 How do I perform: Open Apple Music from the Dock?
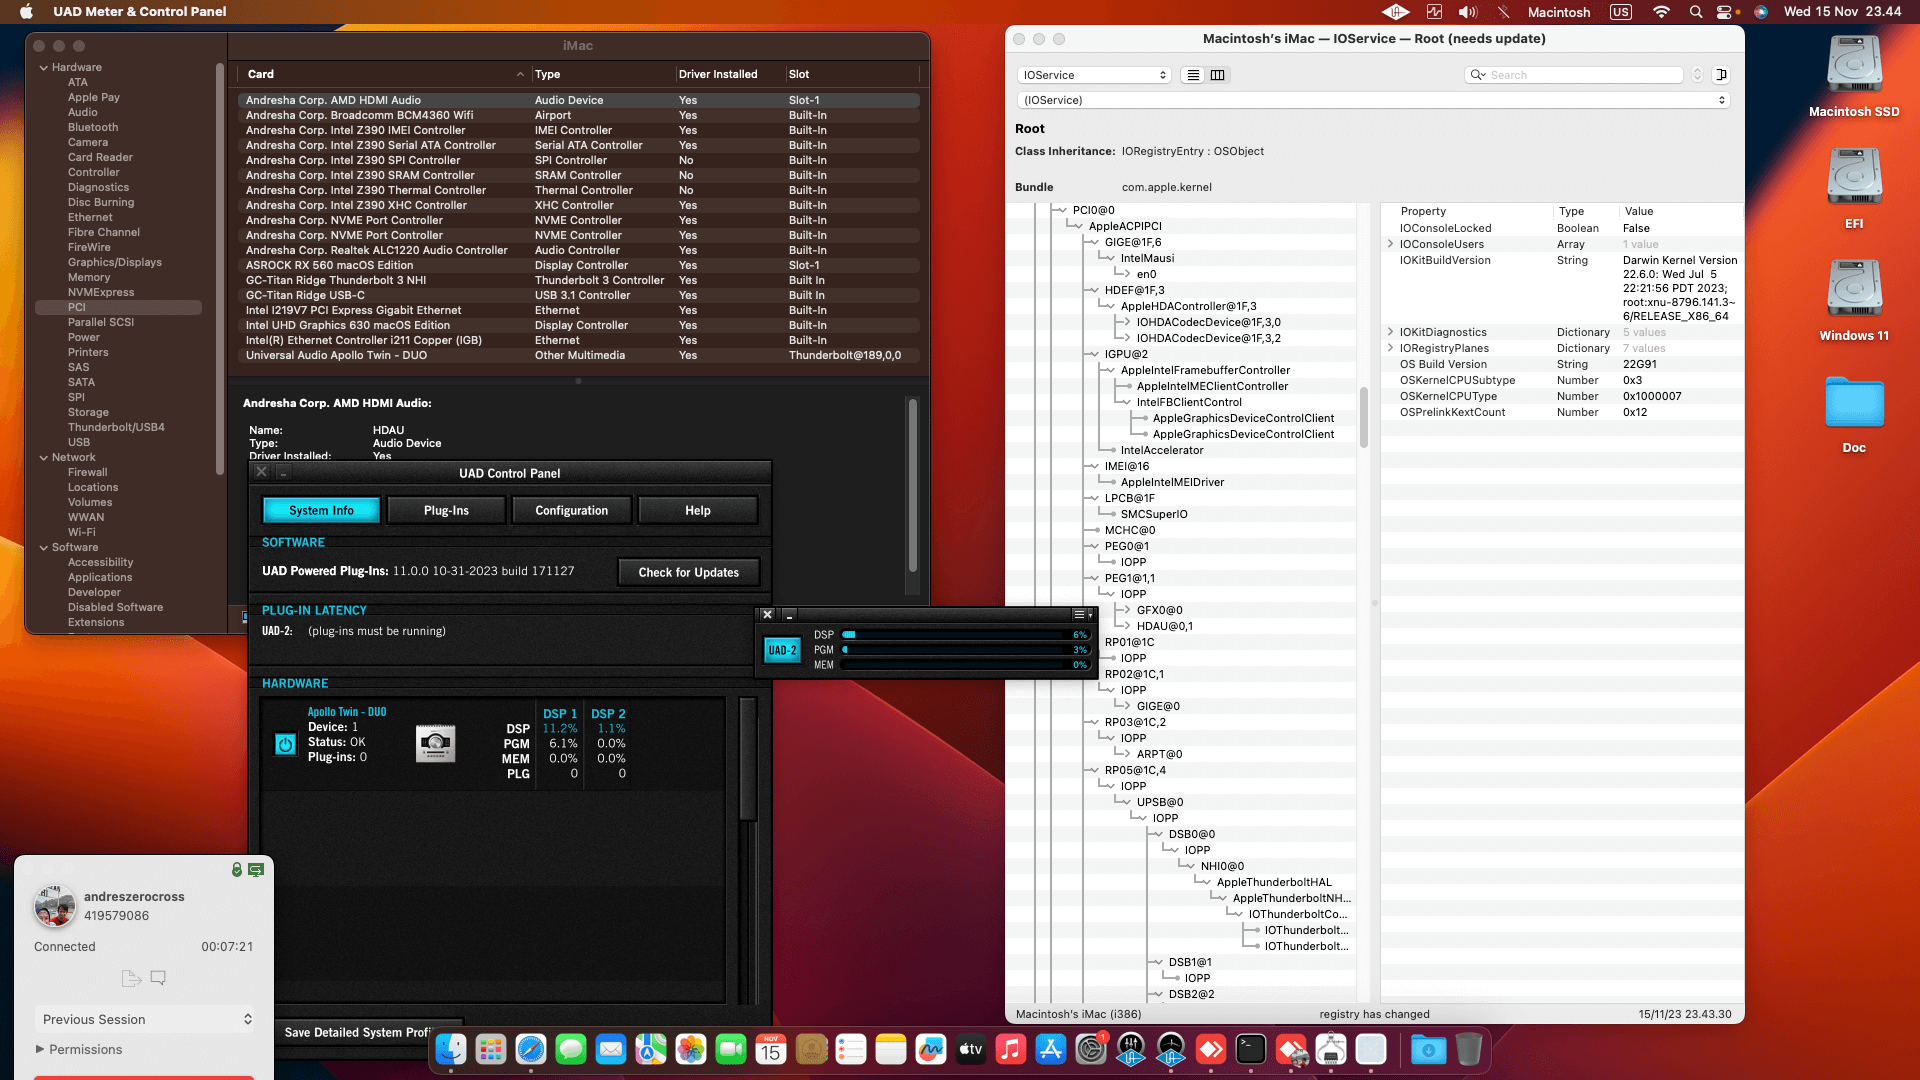[x=1011, y=1049]
